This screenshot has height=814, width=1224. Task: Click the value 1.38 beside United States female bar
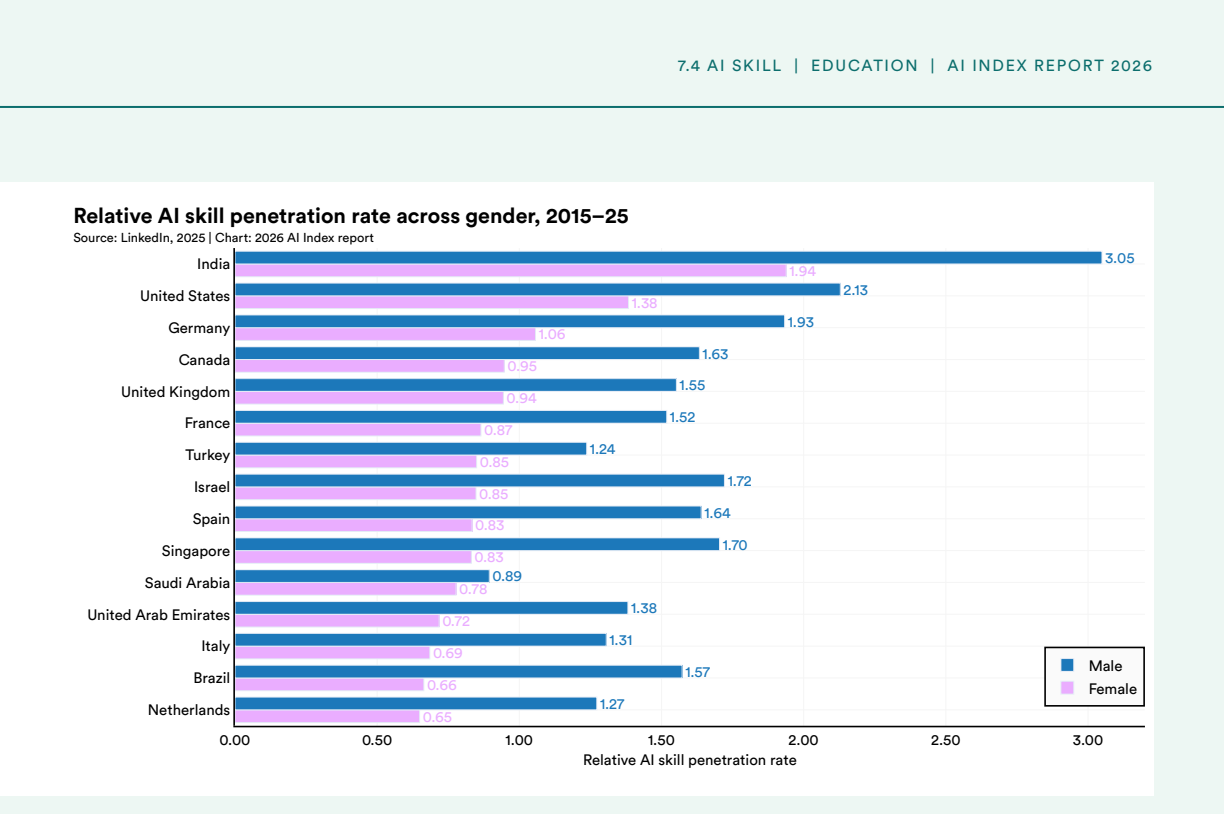pyautogui.click(x=644, y=303)
